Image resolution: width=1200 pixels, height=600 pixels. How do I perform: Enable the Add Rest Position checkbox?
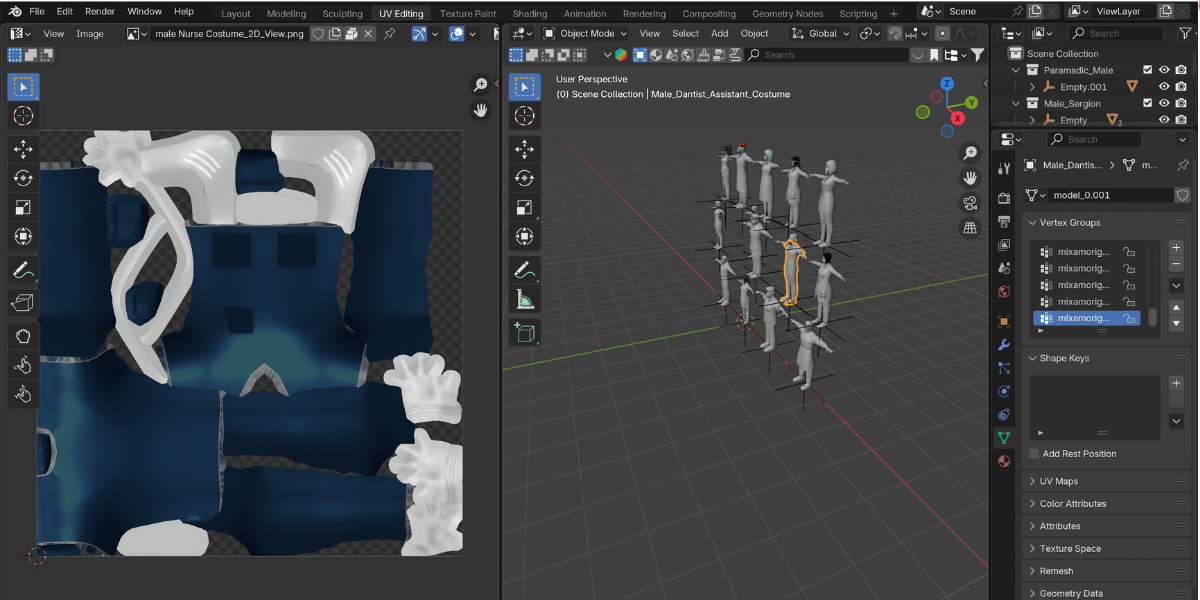point(1034,454)
